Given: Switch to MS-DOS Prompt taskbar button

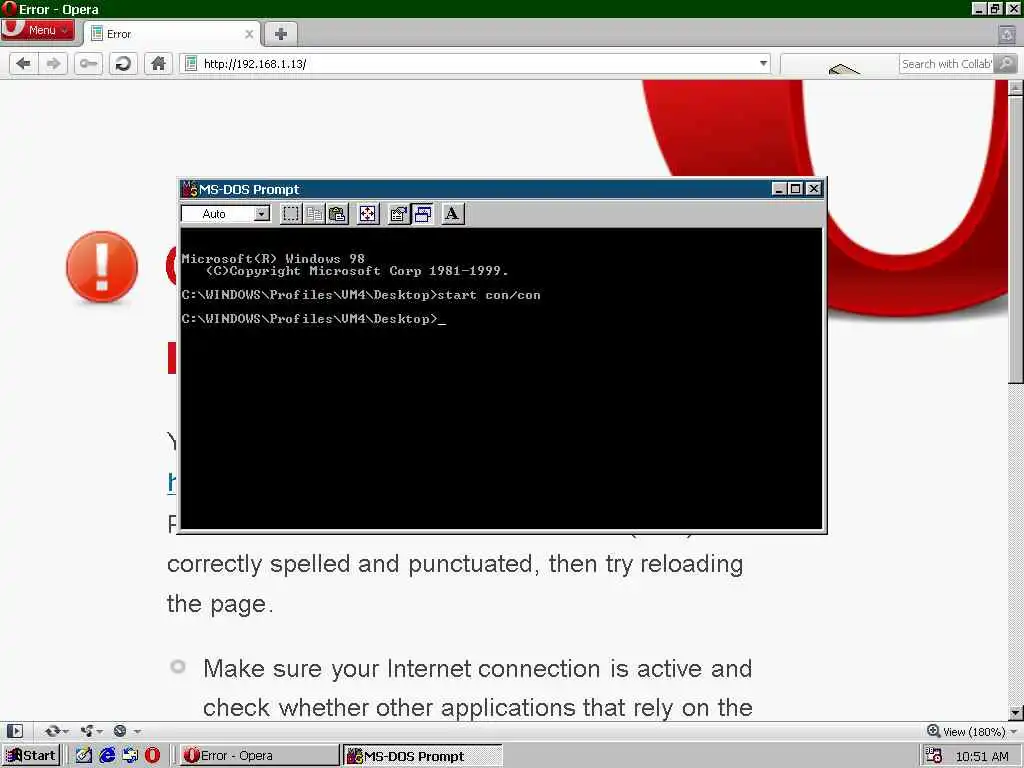Looking at the screenshot, I should click(x=423, y=756).
